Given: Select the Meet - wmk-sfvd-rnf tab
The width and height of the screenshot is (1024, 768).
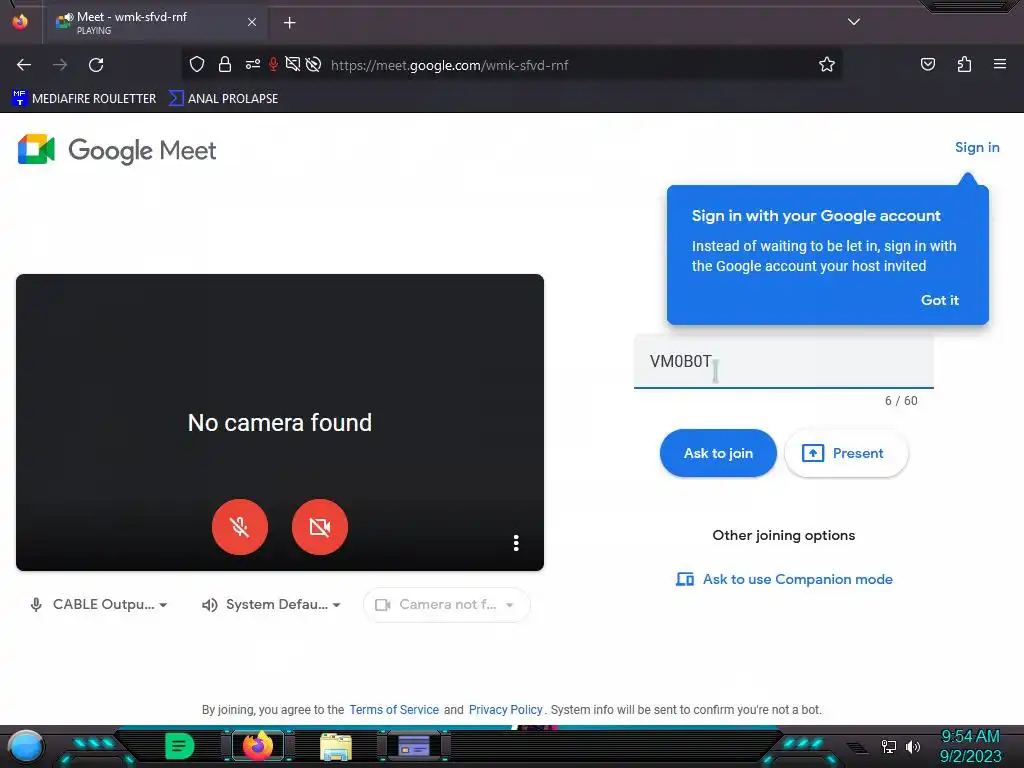Looking at the screenshot, I should click(155, 23).
